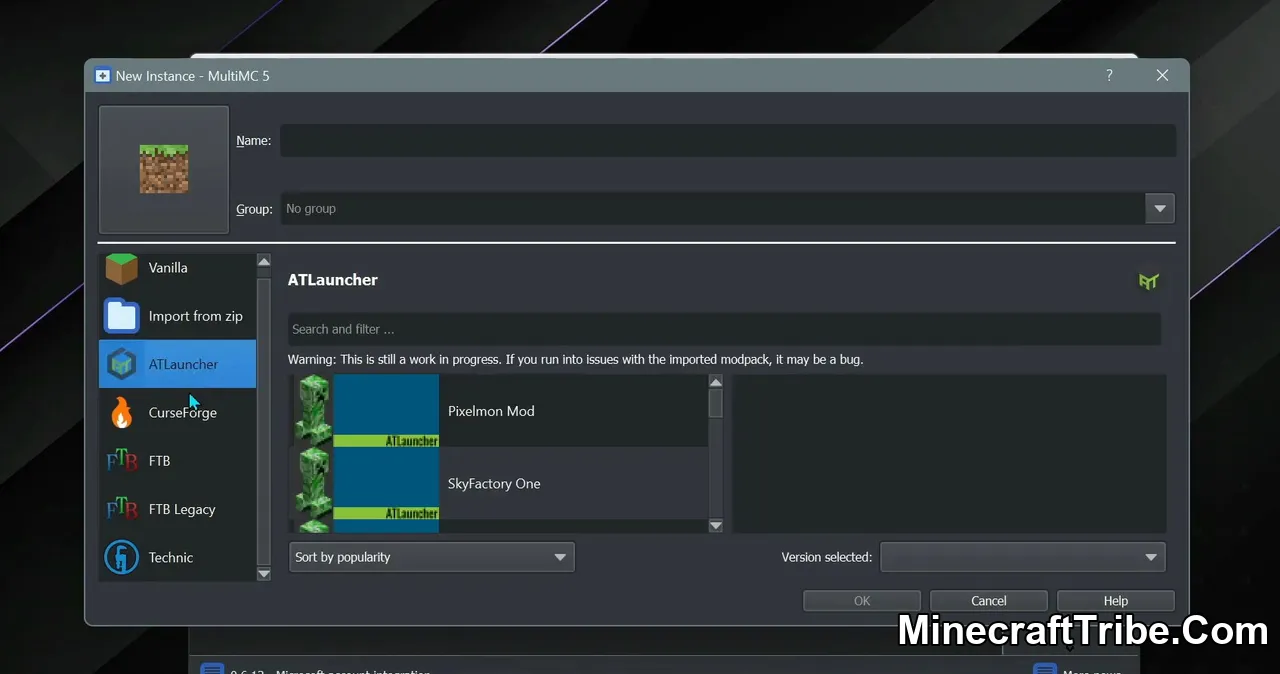Click modpack list scrollbar down arrow

[715, 525]
